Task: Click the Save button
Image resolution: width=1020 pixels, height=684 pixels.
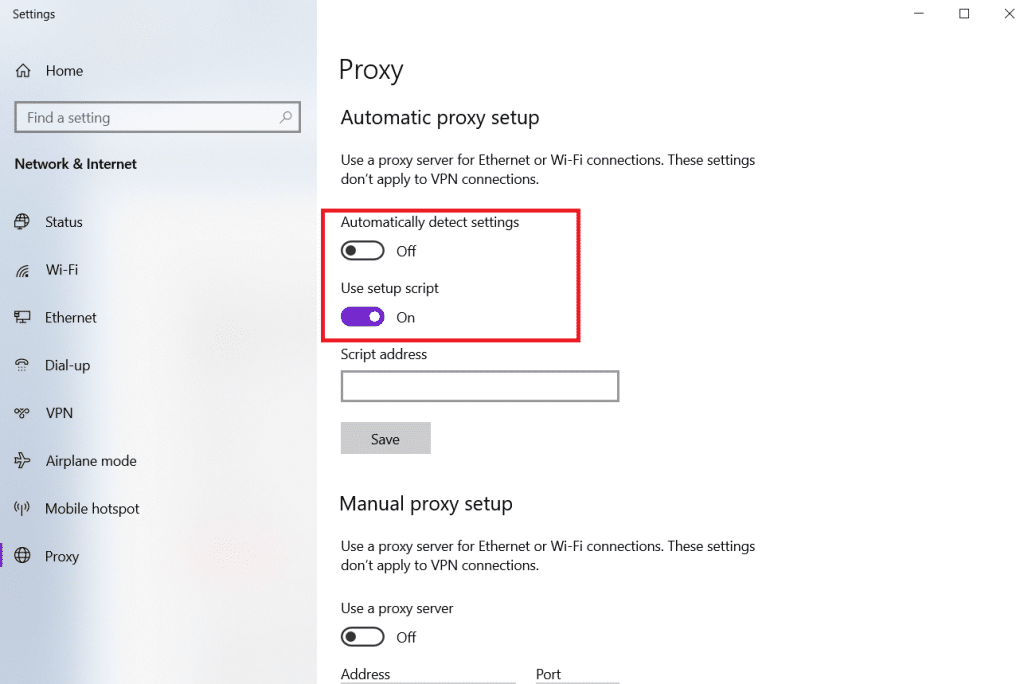Action: point(386,438)
